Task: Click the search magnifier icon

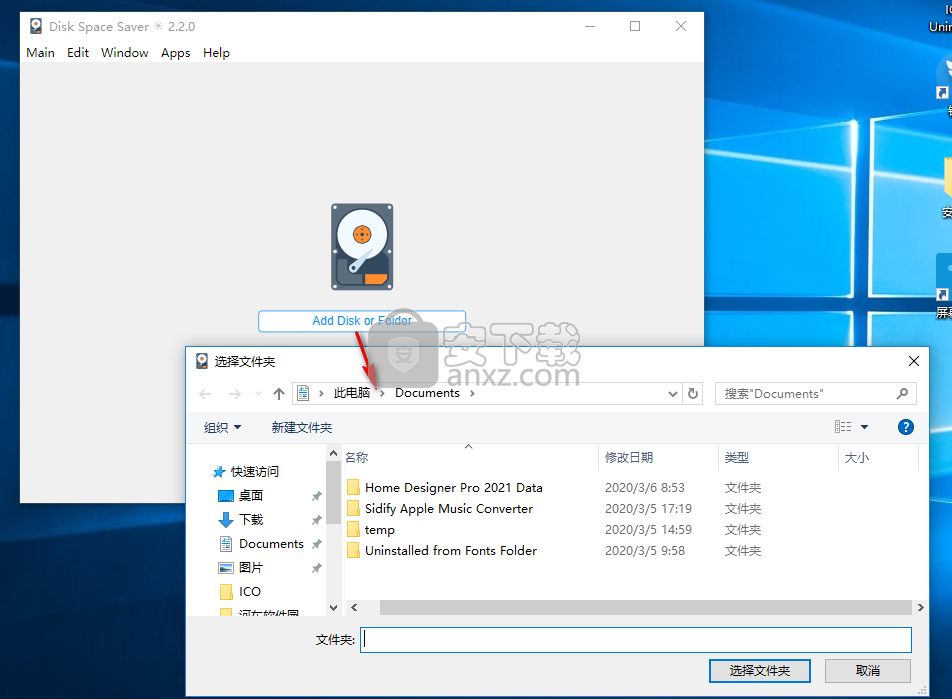Action: click(902, 394)
